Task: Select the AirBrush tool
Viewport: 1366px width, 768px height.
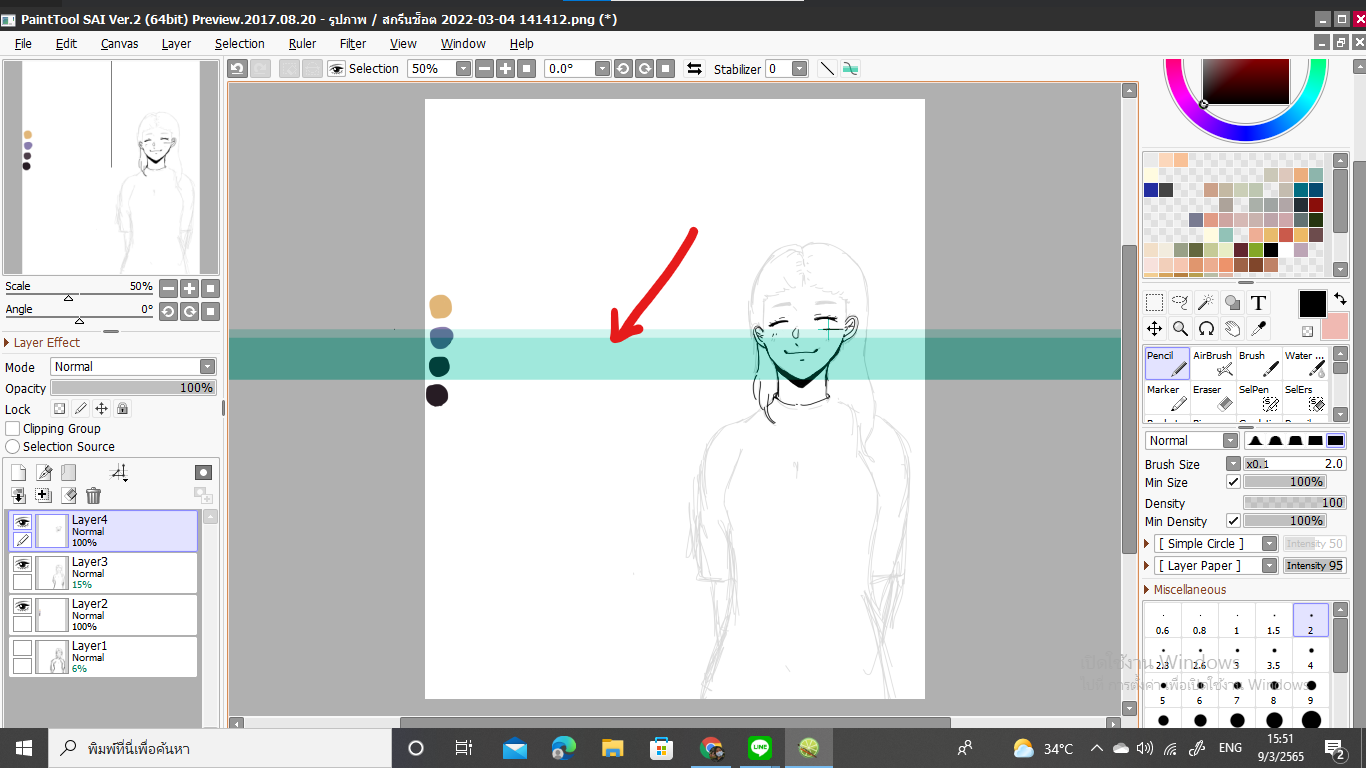Action: click(x=1212, y=363)
